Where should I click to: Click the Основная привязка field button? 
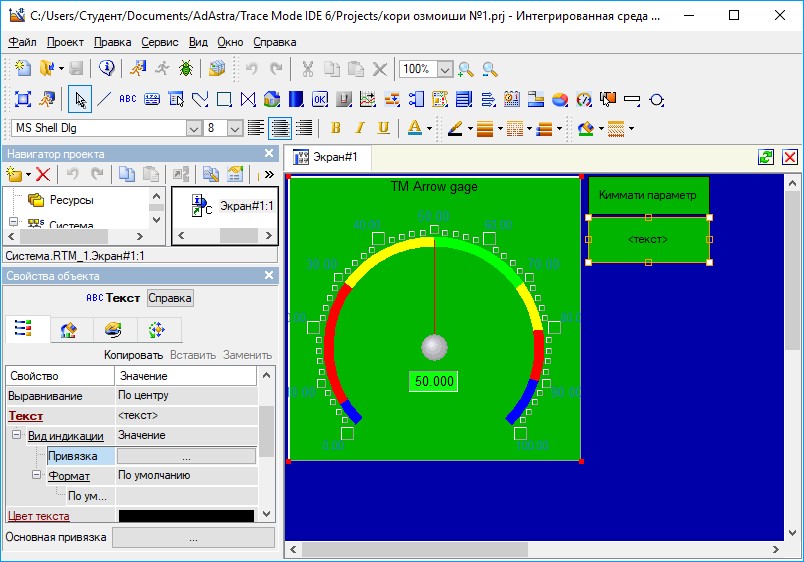coord(193,538)
